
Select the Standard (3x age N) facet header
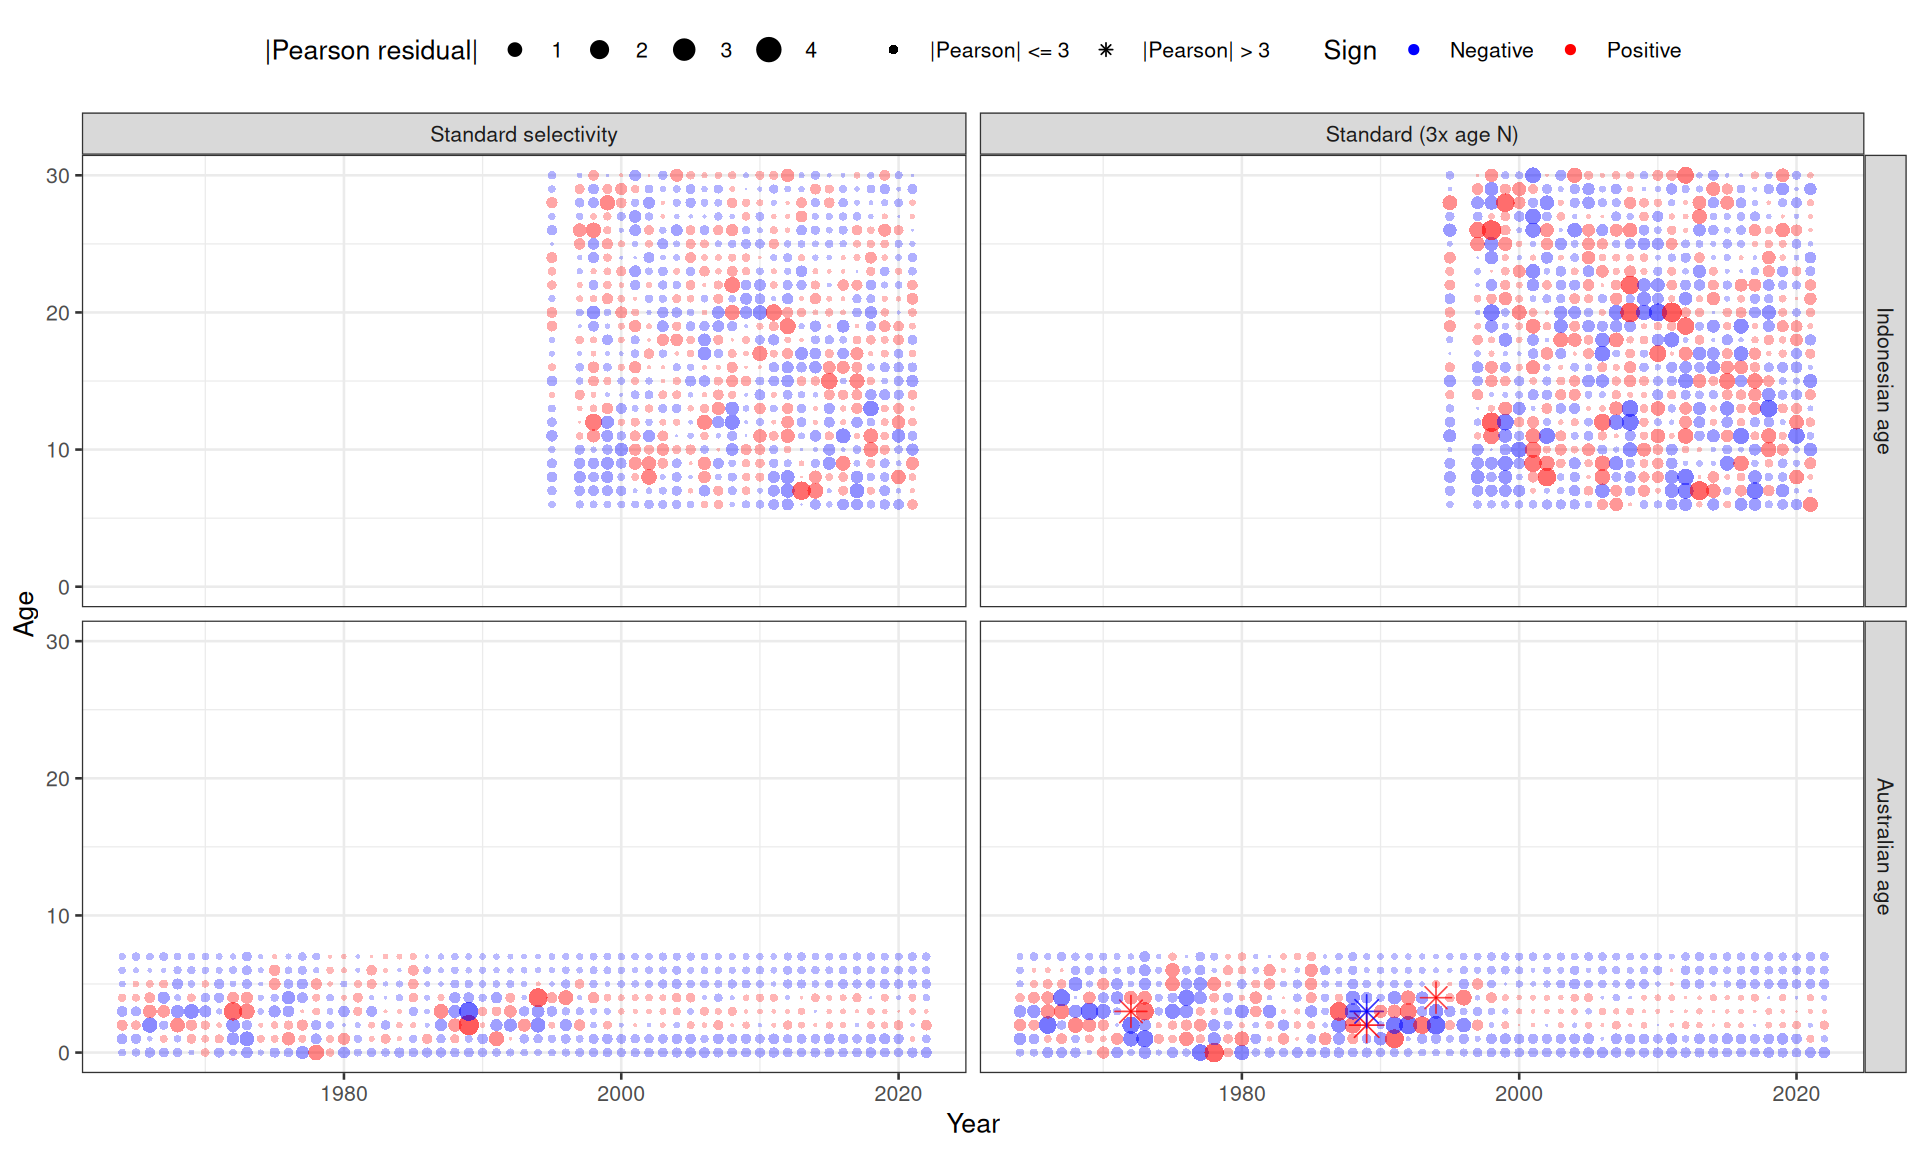pos(1421,134)
